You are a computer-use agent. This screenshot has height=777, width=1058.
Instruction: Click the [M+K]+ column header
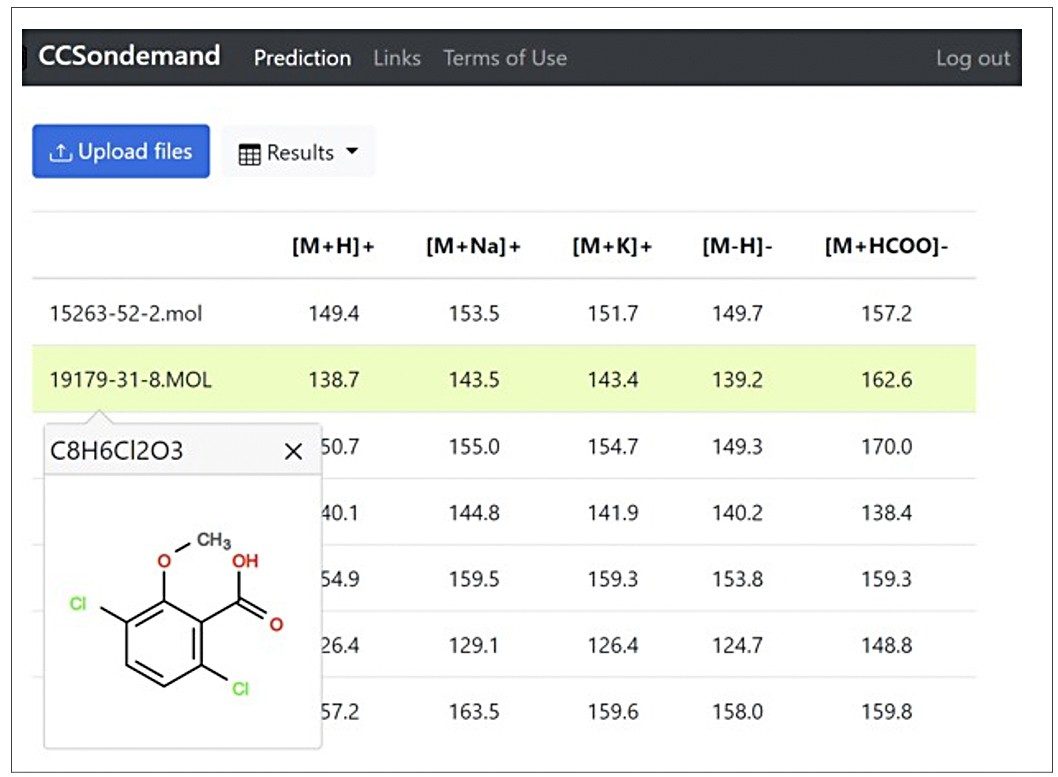point(613,246)
